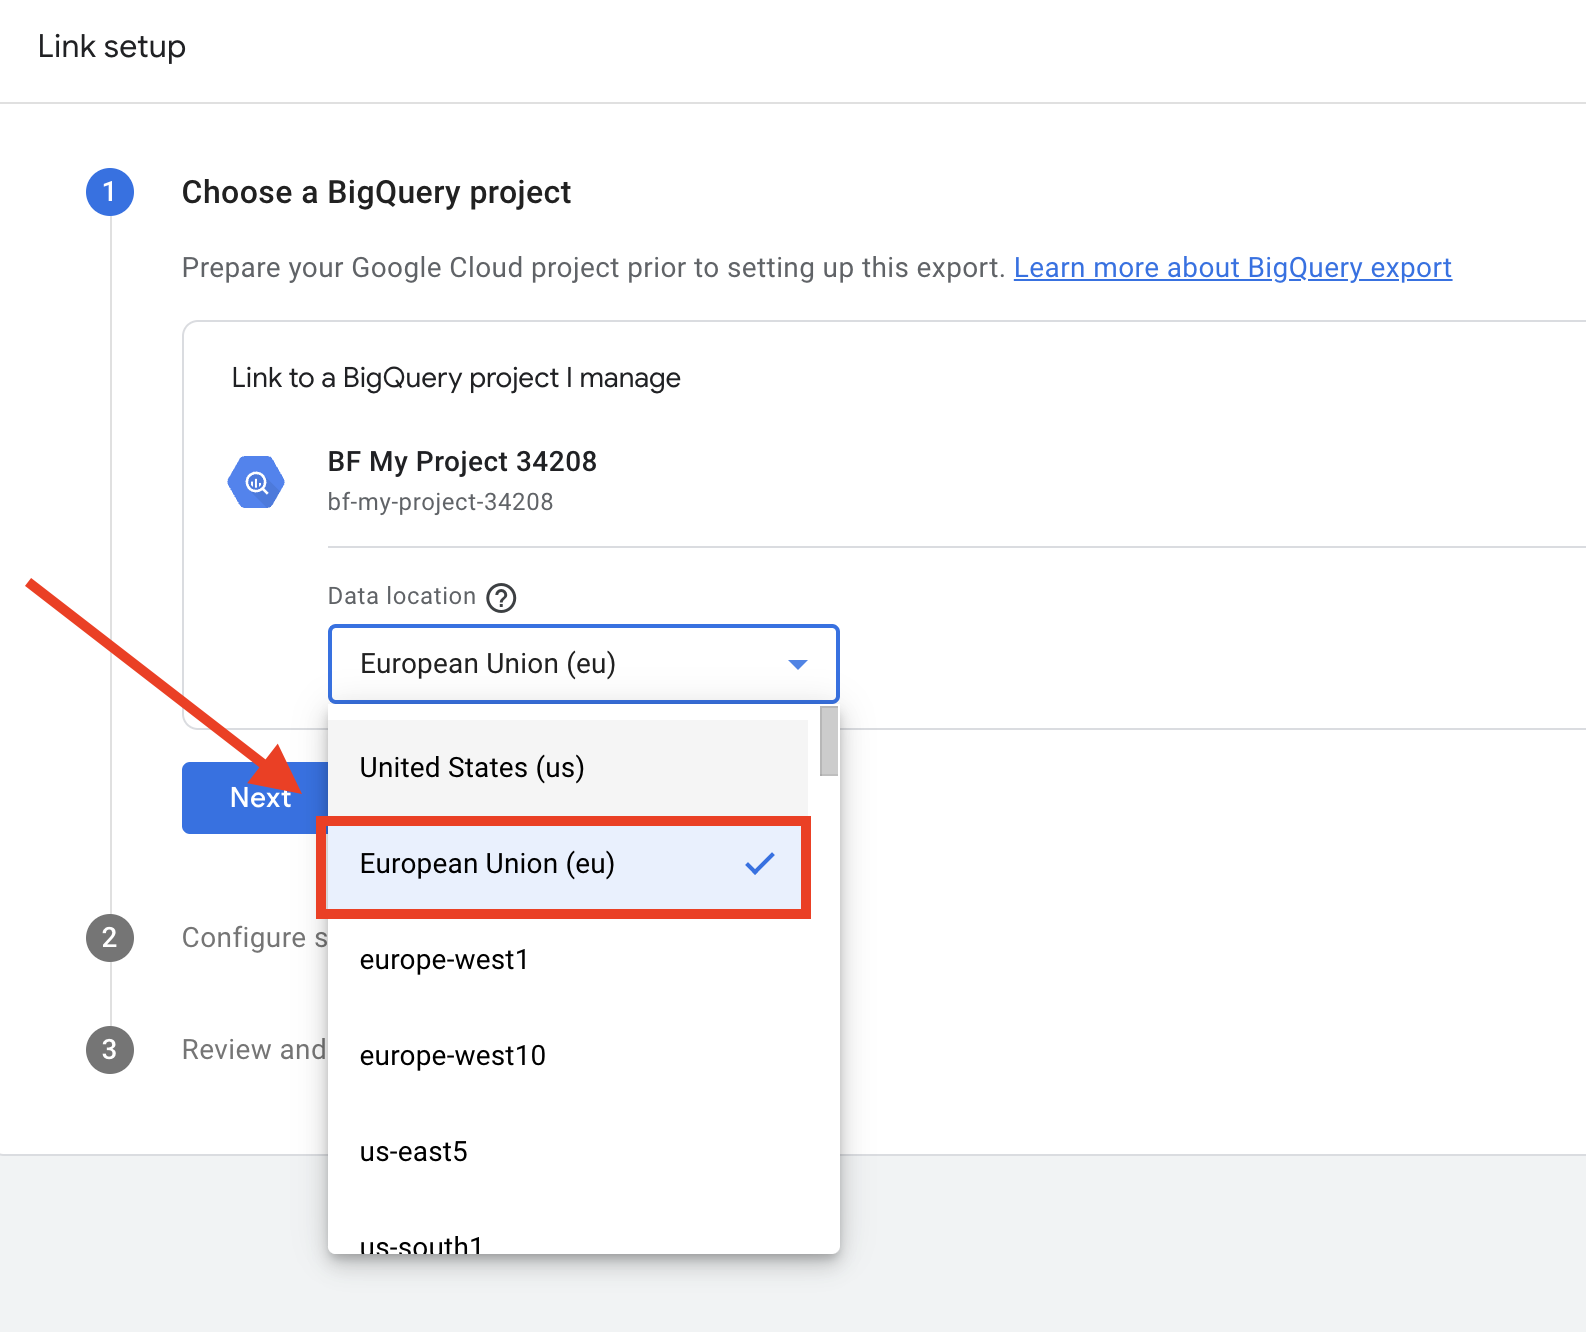Click the bf-my-project-34208 project ID
The height and width of the screenshot is (1332, 1586).
point(440,502)
